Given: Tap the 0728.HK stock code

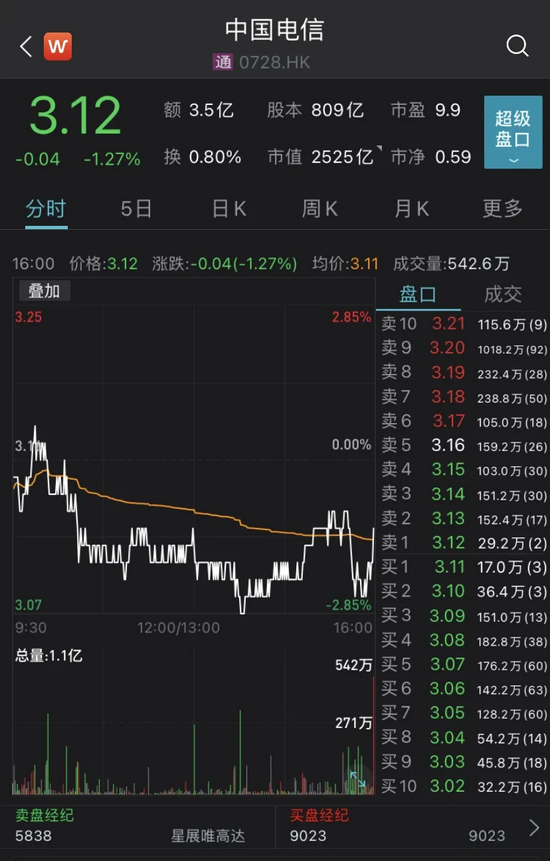Looking at the screenshot, I should point(274,62).
